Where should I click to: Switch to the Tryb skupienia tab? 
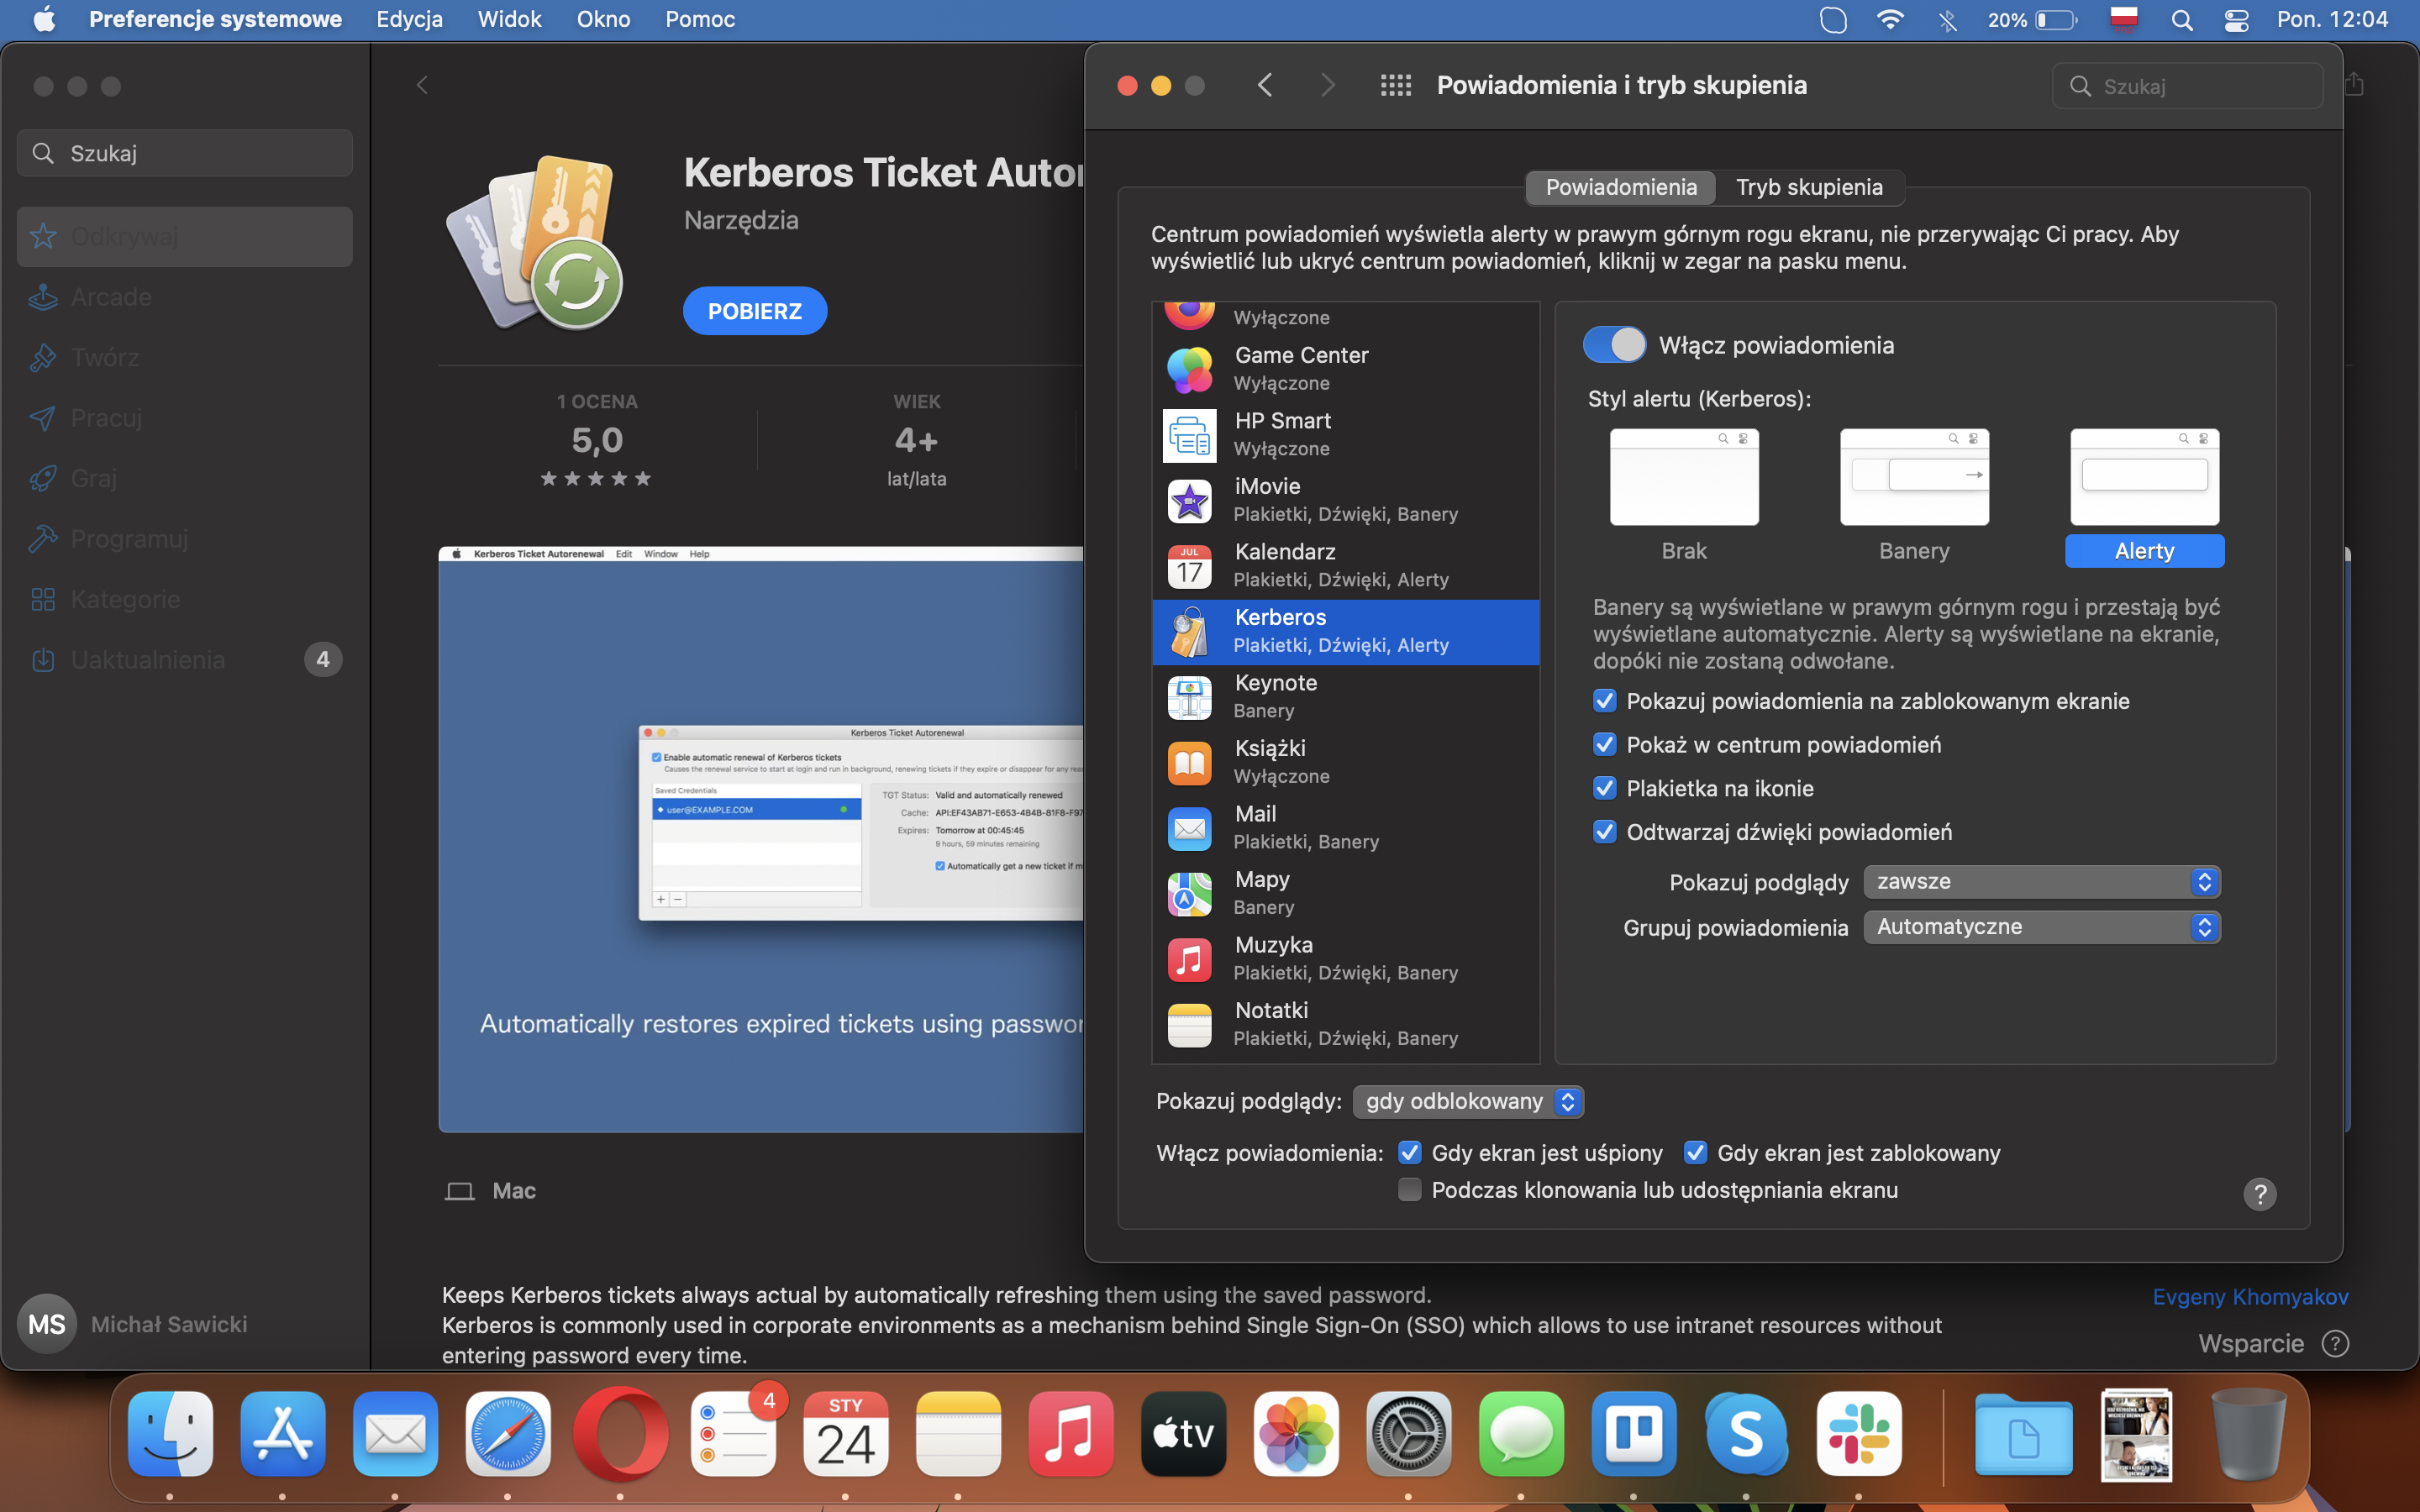1808,187
